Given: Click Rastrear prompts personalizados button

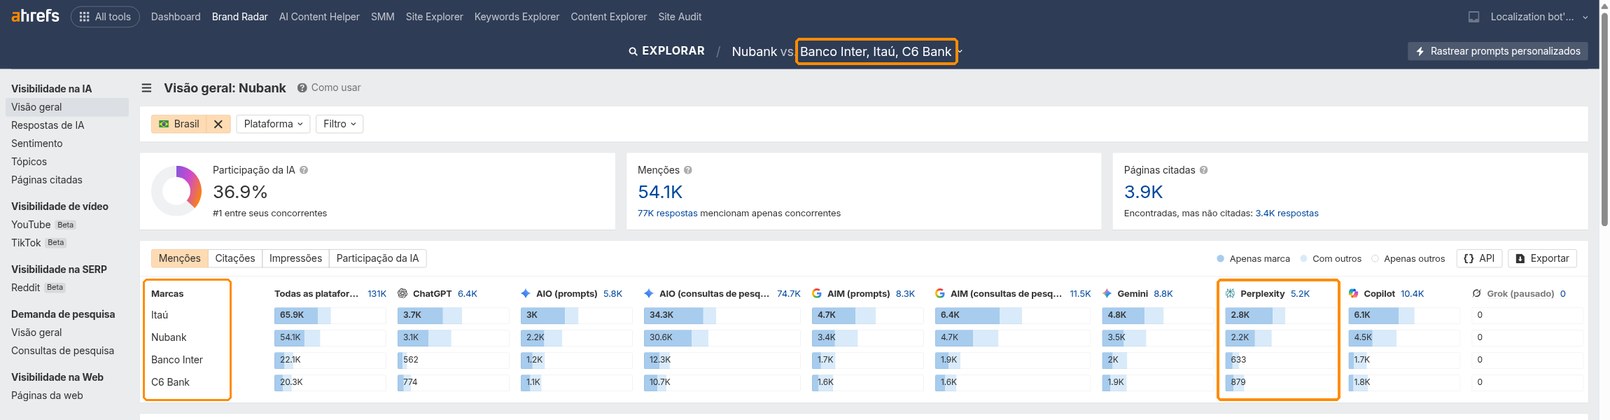Looking at the screenshot, I should pyautogui.click(x=1497, y=51).
